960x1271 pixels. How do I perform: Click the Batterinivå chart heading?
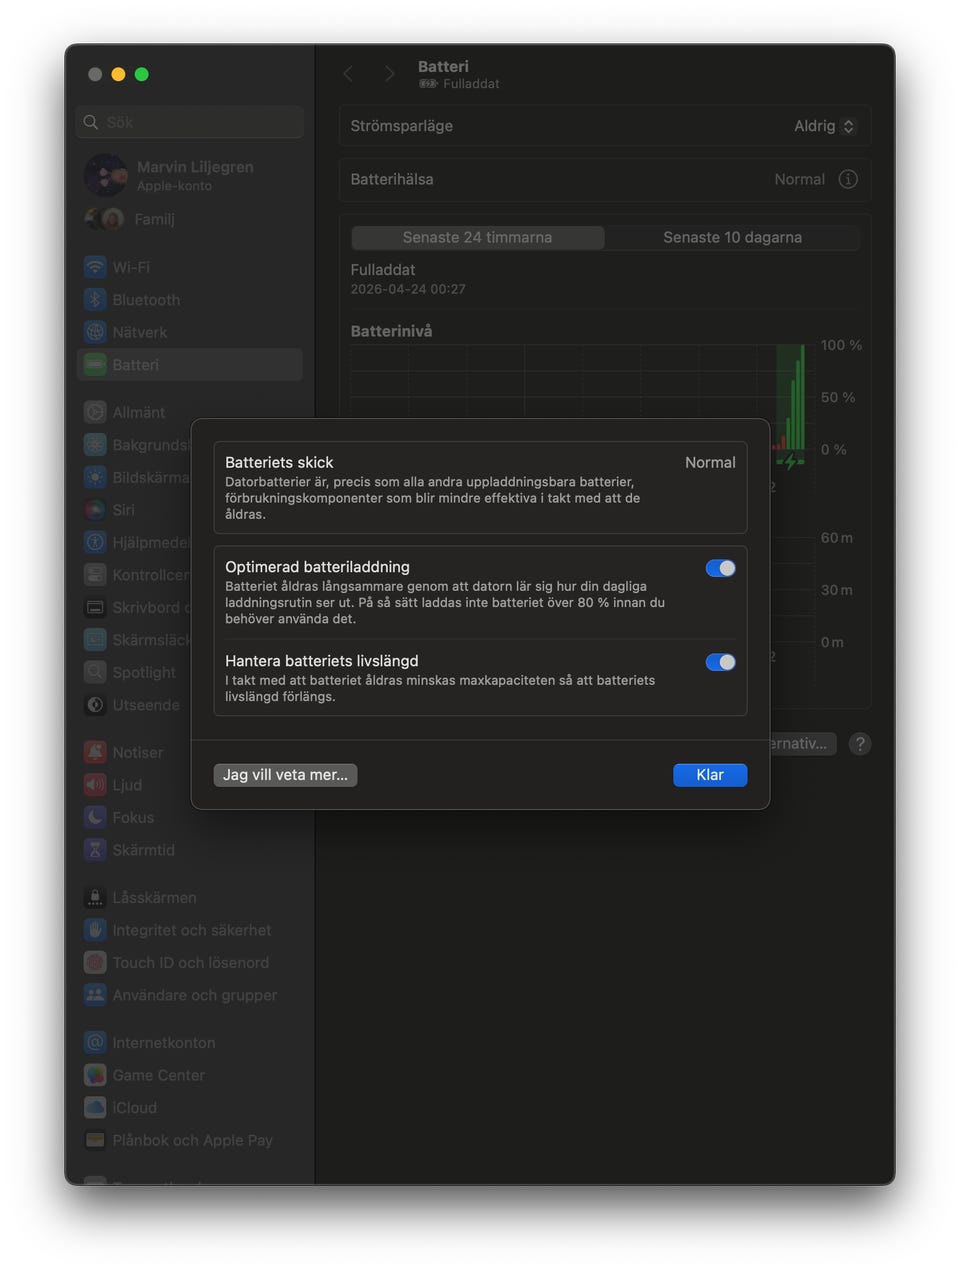pyautogui.click(x=392, y=331)
